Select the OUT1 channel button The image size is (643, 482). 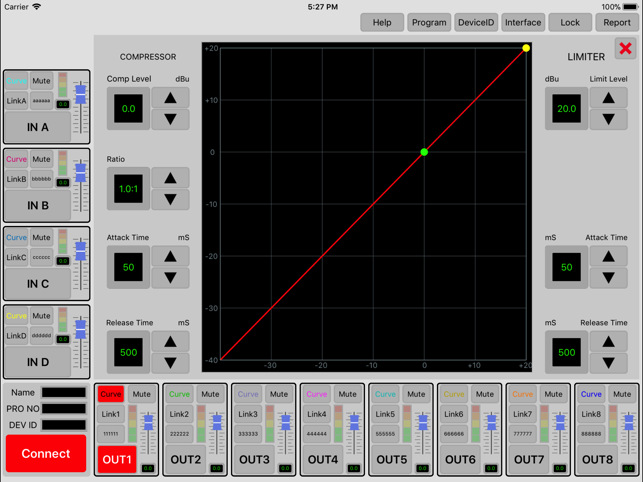click(117, 459)
